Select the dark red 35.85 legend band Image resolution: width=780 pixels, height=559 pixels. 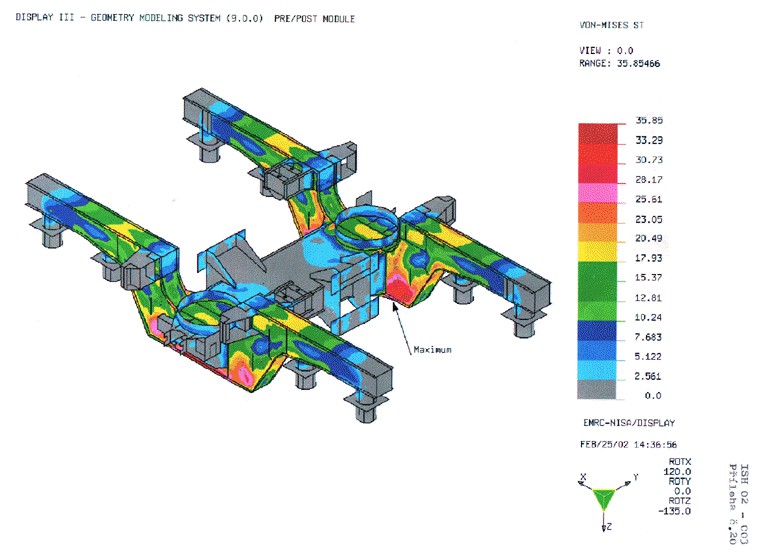[x=597, y=134]
